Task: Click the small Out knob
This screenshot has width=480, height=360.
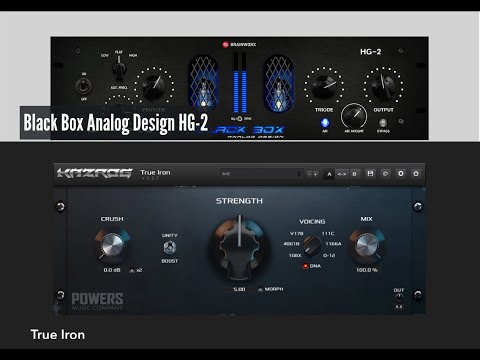Action: pyautogui.click(x=399, y=298)
